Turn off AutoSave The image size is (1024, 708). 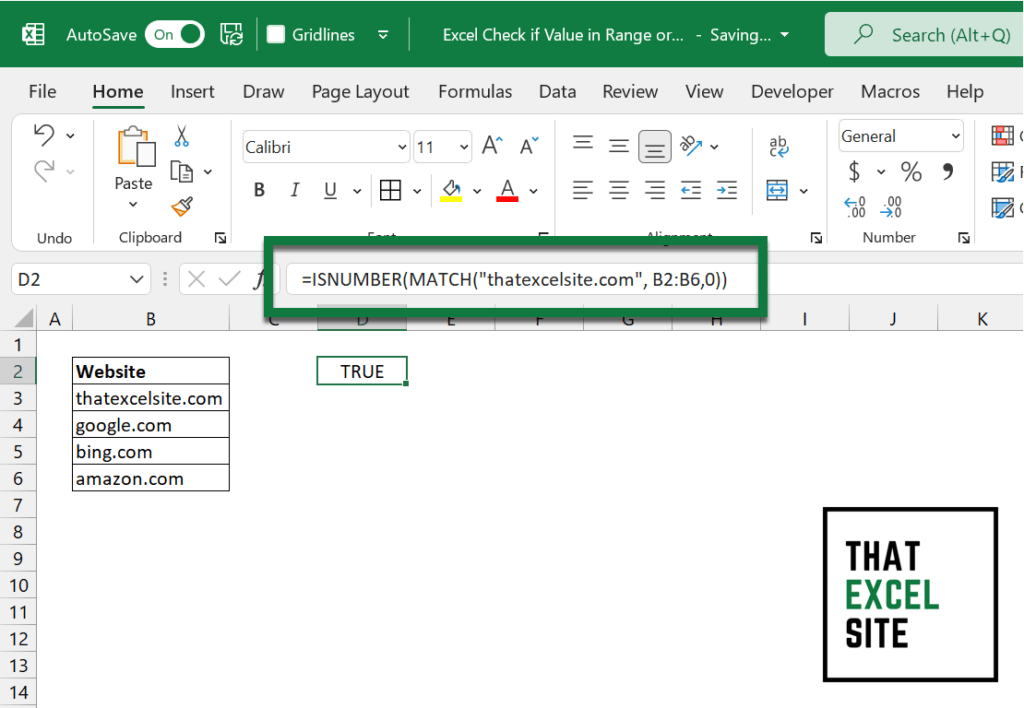pos(174,33)
